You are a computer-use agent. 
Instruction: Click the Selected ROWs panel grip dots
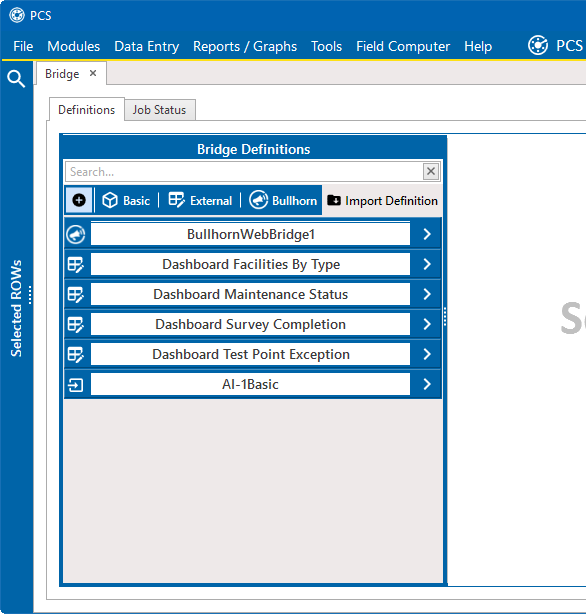coord(30,295)
